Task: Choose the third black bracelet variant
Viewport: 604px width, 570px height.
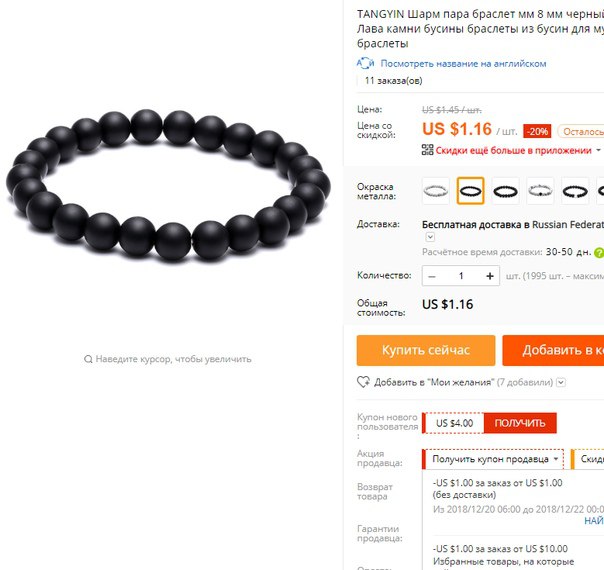Action: pyautogui.click(x=506, y=191)
